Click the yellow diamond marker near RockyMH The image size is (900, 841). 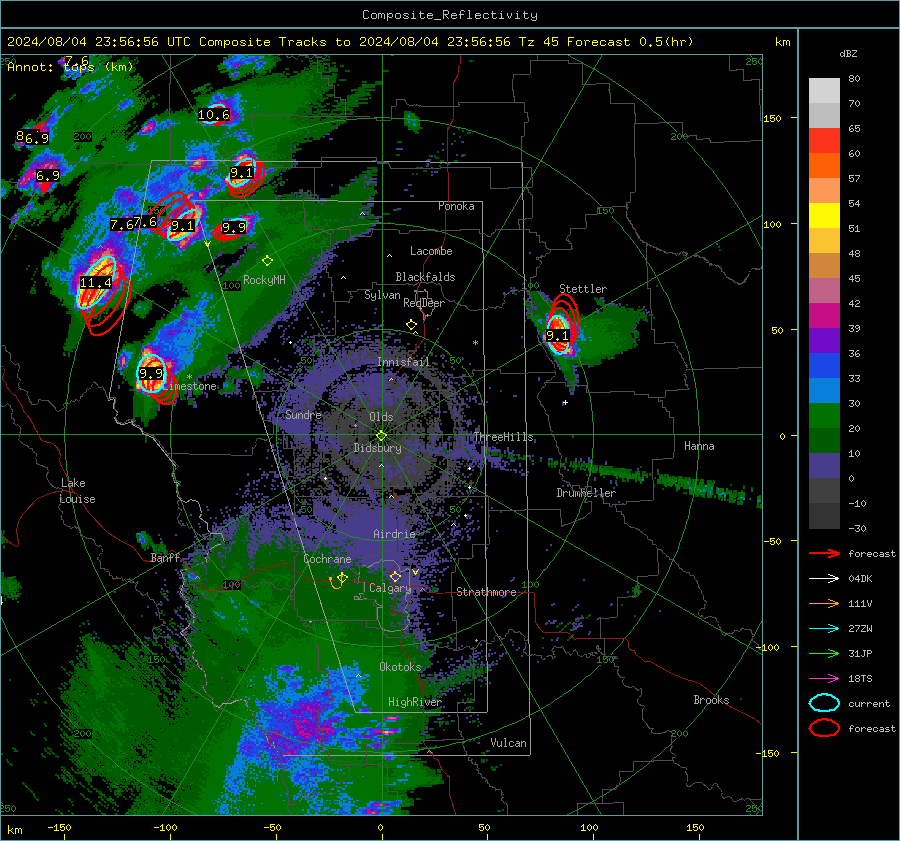tap(267, 261)
